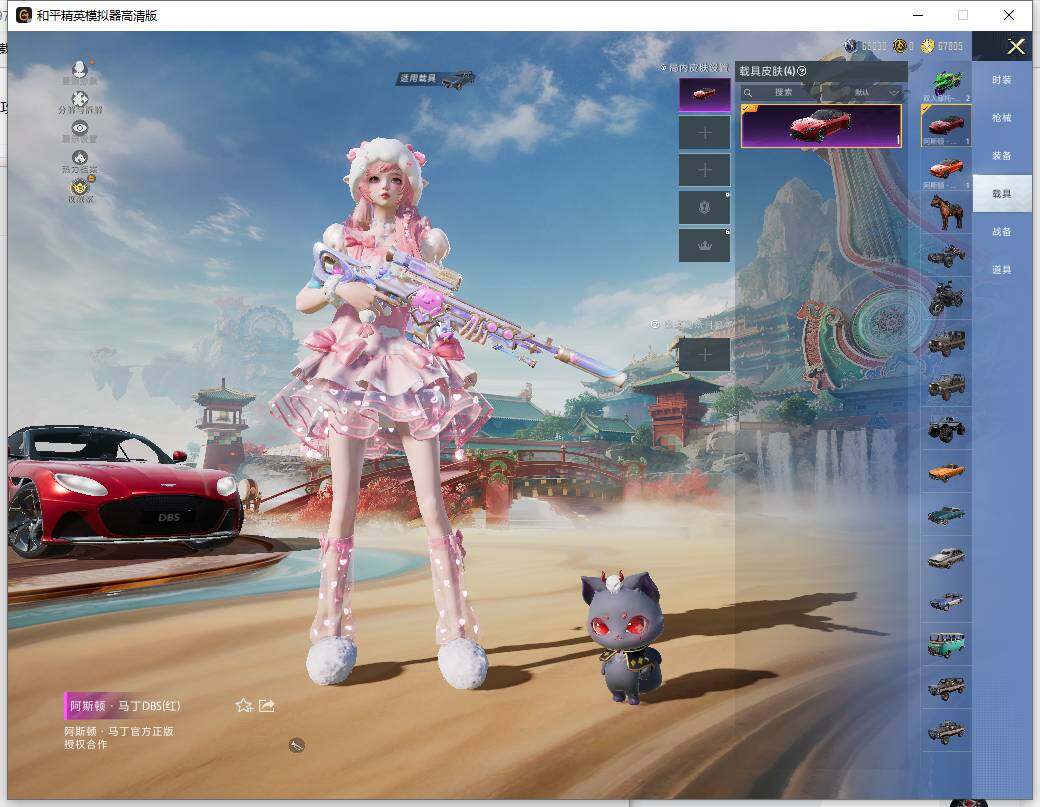The image size is (1040, 807).
Task: Select the open-top jeep vehicle
Action: click(x=946, y=385)
